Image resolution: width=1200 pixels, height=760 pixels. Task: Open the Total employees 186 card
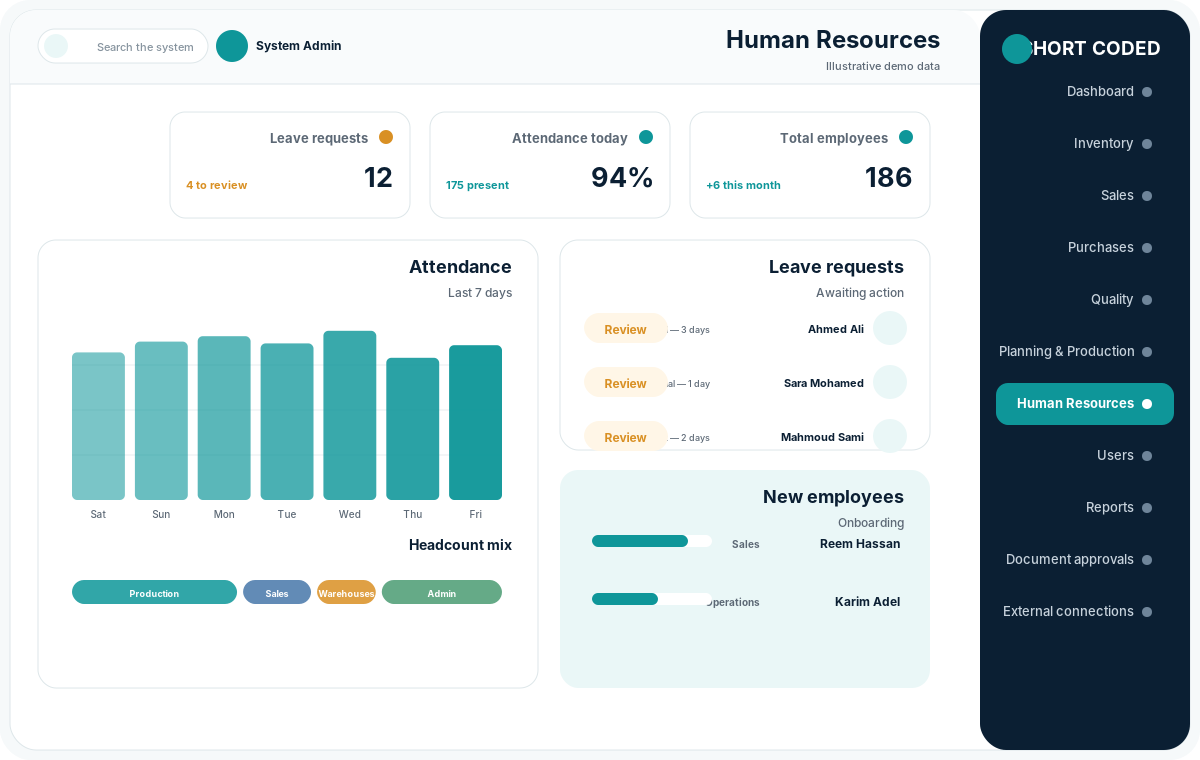click(x=810, y=165)
